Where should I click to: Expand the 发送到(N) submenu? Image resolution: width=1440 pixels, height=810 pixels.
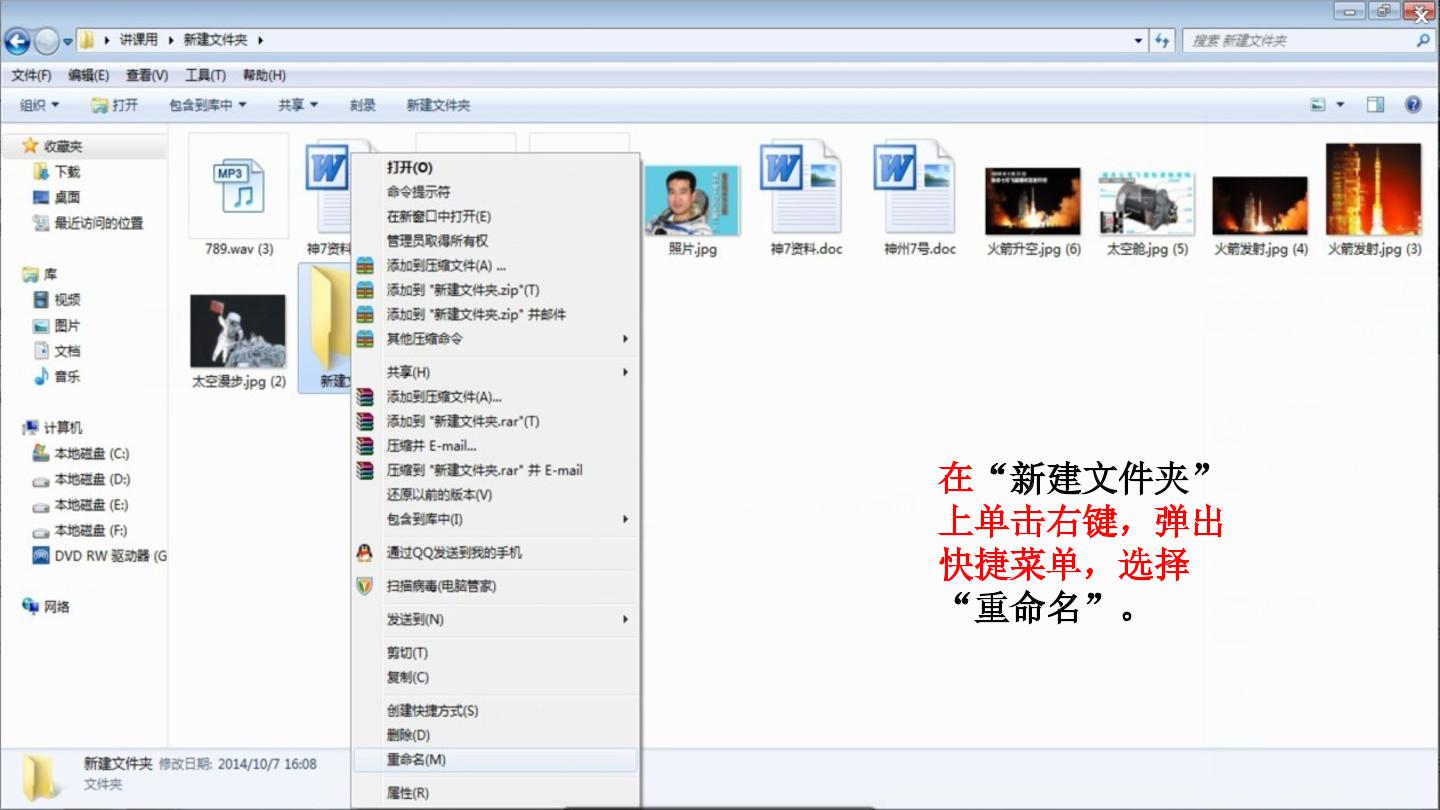[496, 620]
